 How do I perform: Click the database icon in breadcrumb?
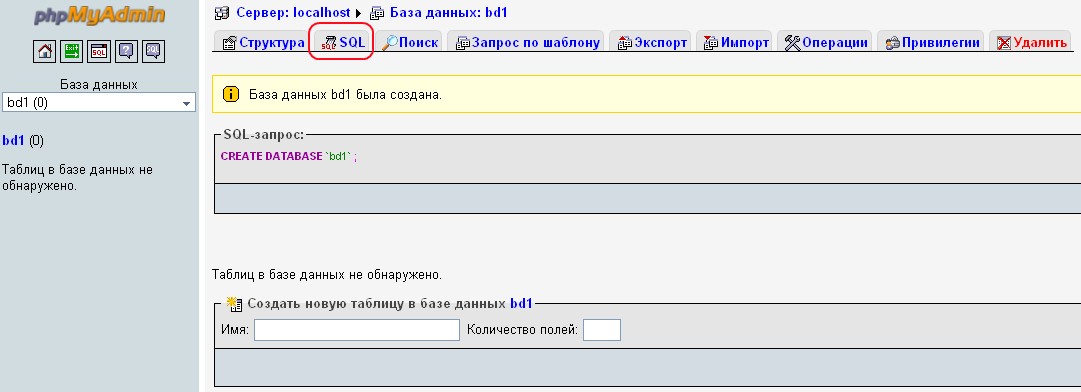378,12
